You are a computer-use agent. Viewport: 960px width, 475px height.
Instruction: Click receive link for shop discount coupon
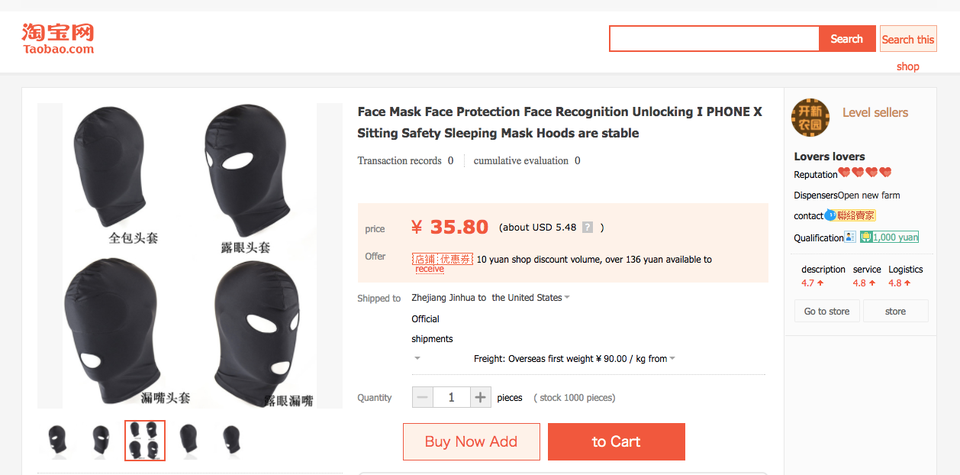point(430,269)
